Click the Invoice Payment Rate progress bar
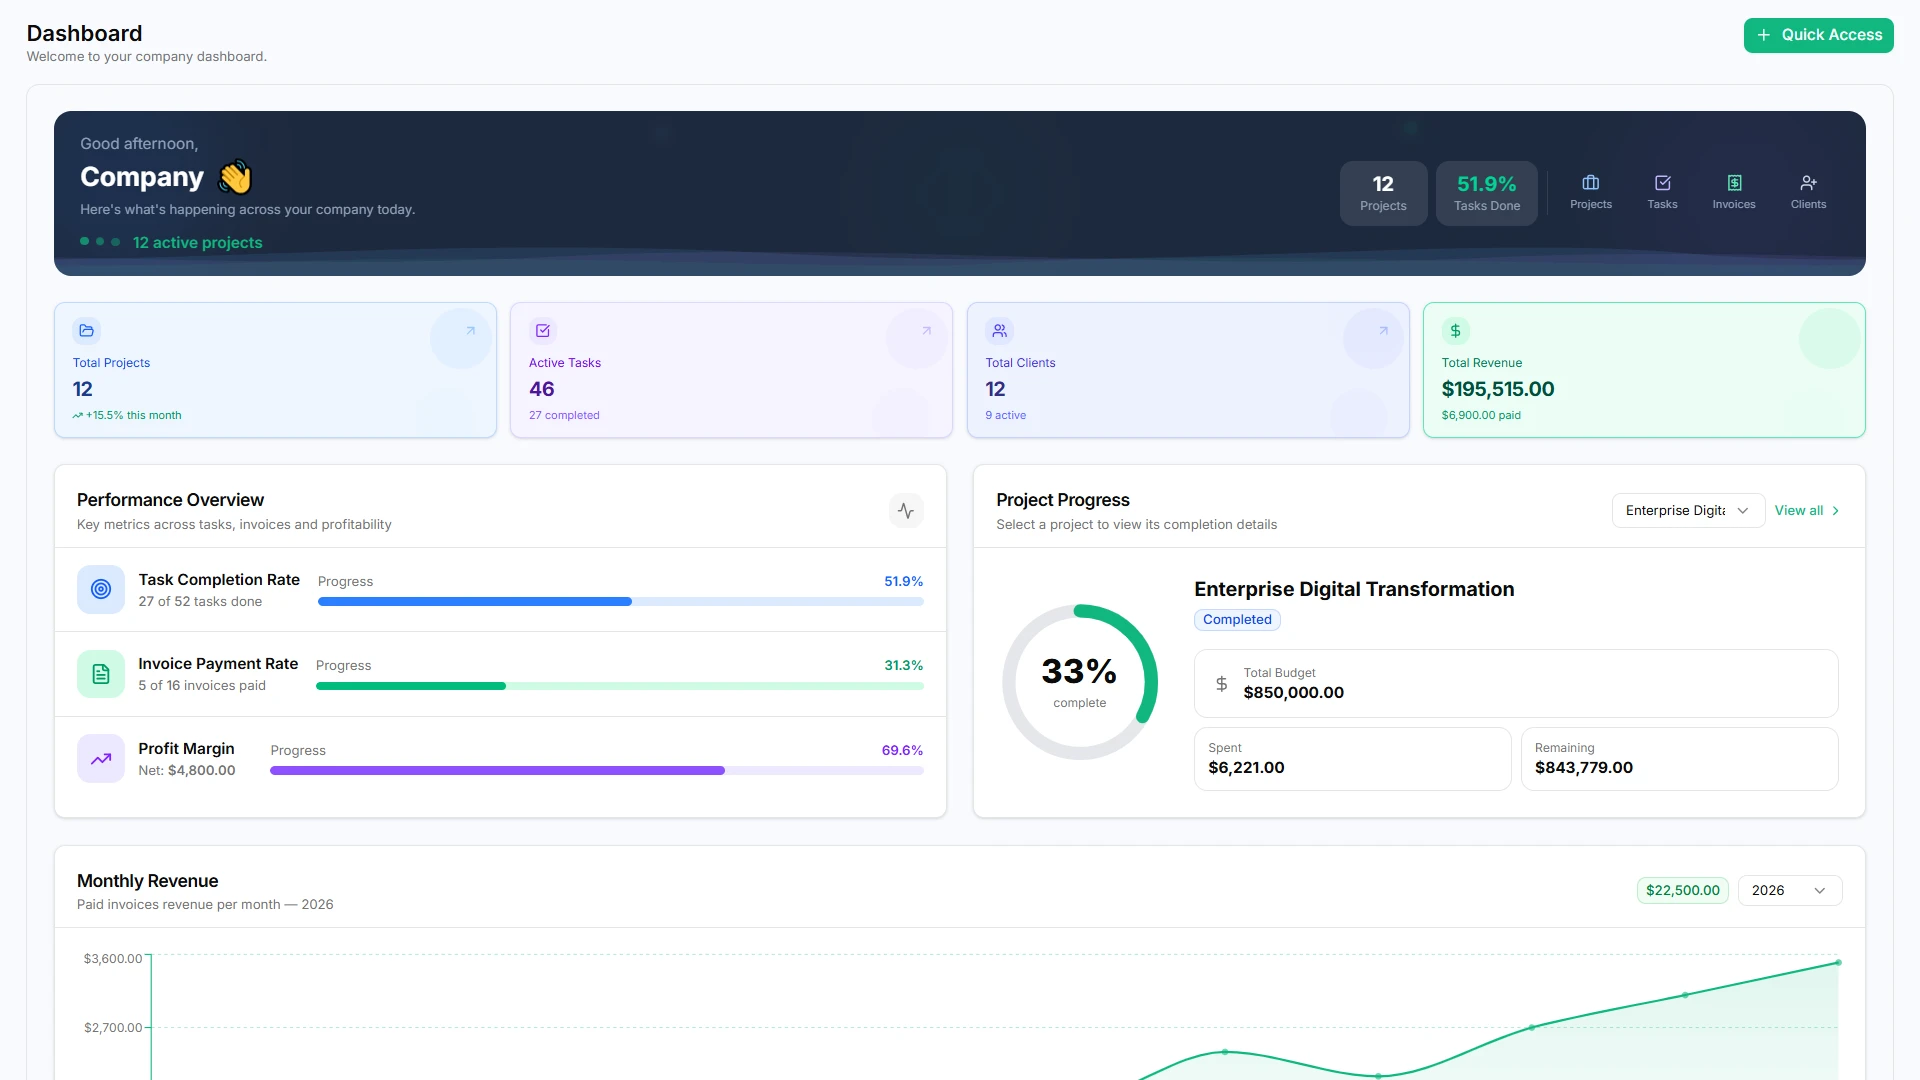 pyautogui.click(x=619, y=686)
